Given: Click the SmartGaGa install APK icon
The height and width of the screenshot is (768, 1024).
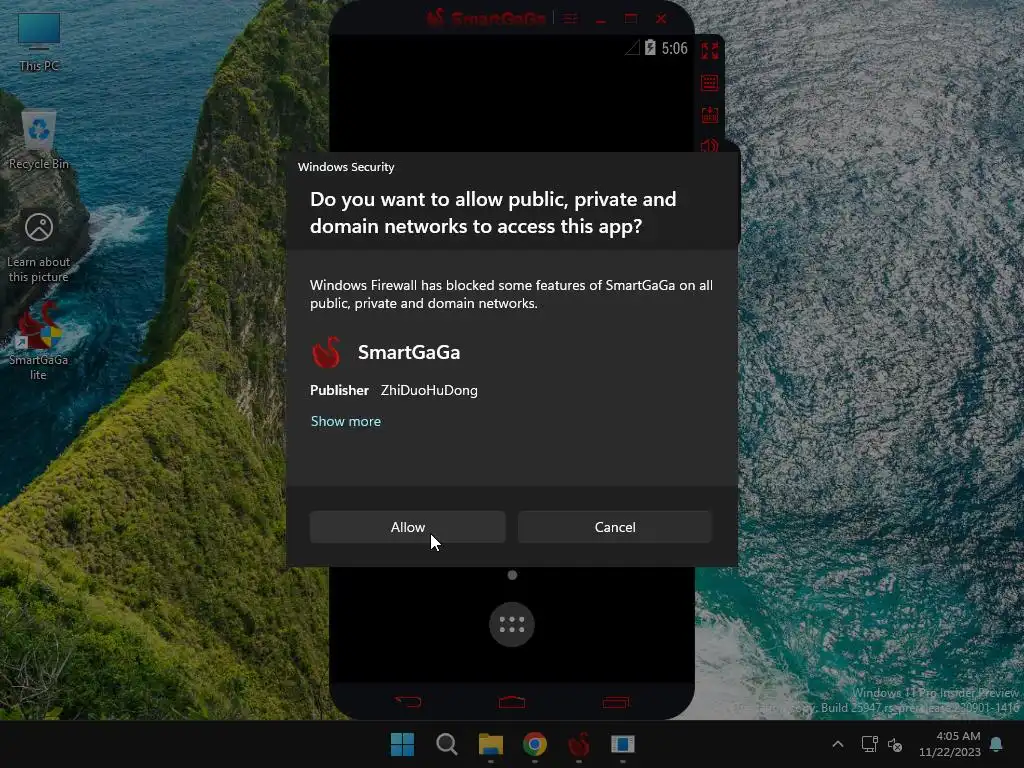Looking at the screenshot, I should (x=709, y=115).
